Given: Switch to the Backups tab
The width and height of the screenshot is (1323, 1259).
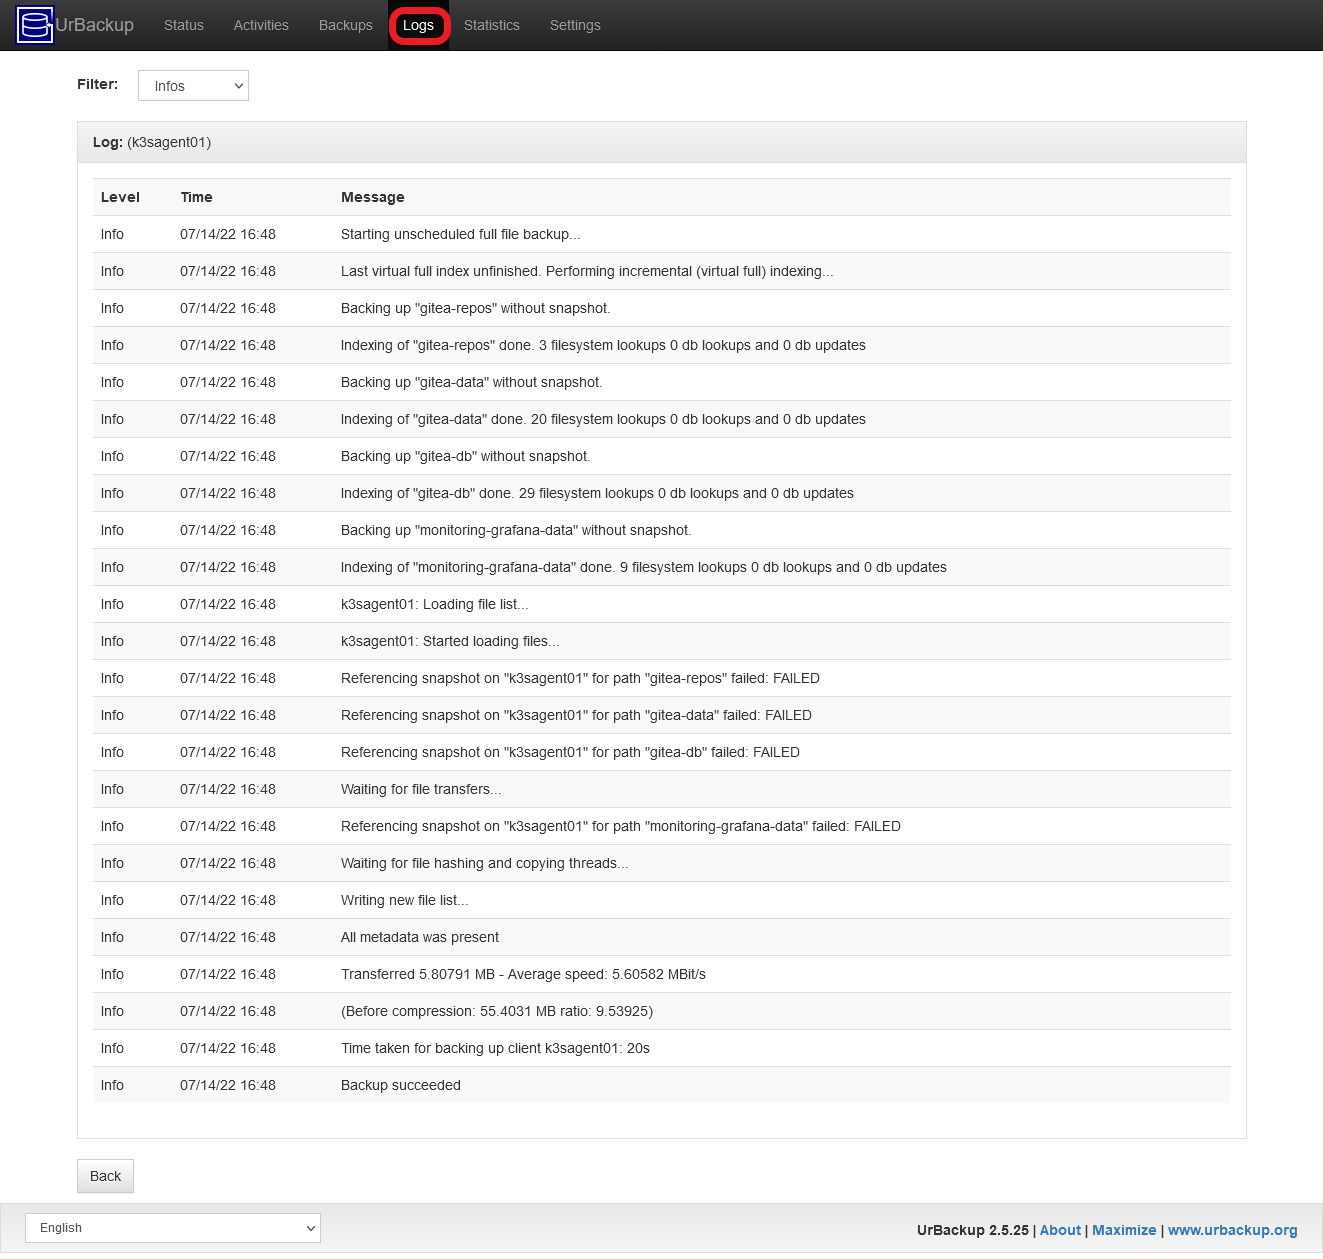Looking at the screenshot, I should pyautogui.click(x=346, y=25).
